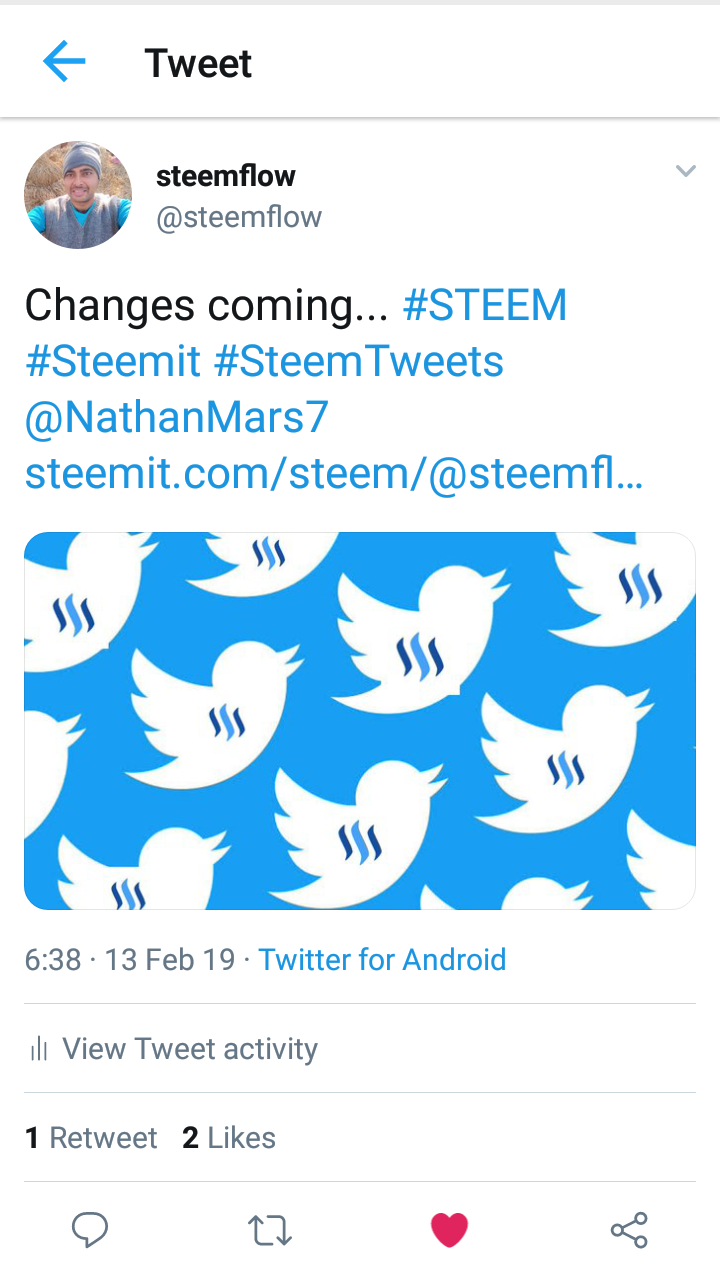Show the 1 Retweet list
Screen dimensions: 720x1271
point(91,1138)
